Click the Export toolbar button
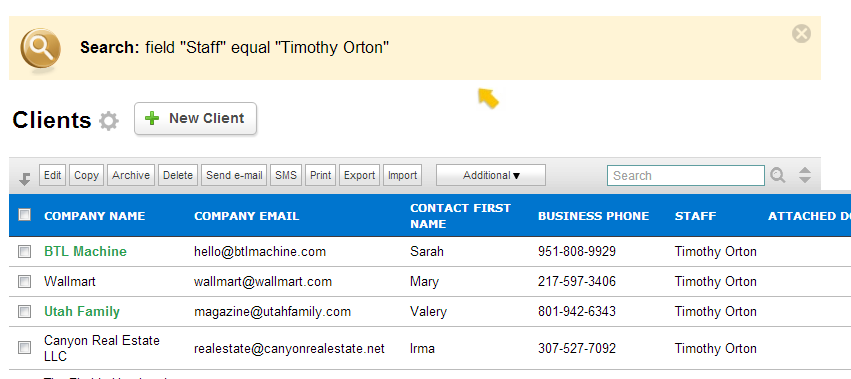 [x=359, y=175]
